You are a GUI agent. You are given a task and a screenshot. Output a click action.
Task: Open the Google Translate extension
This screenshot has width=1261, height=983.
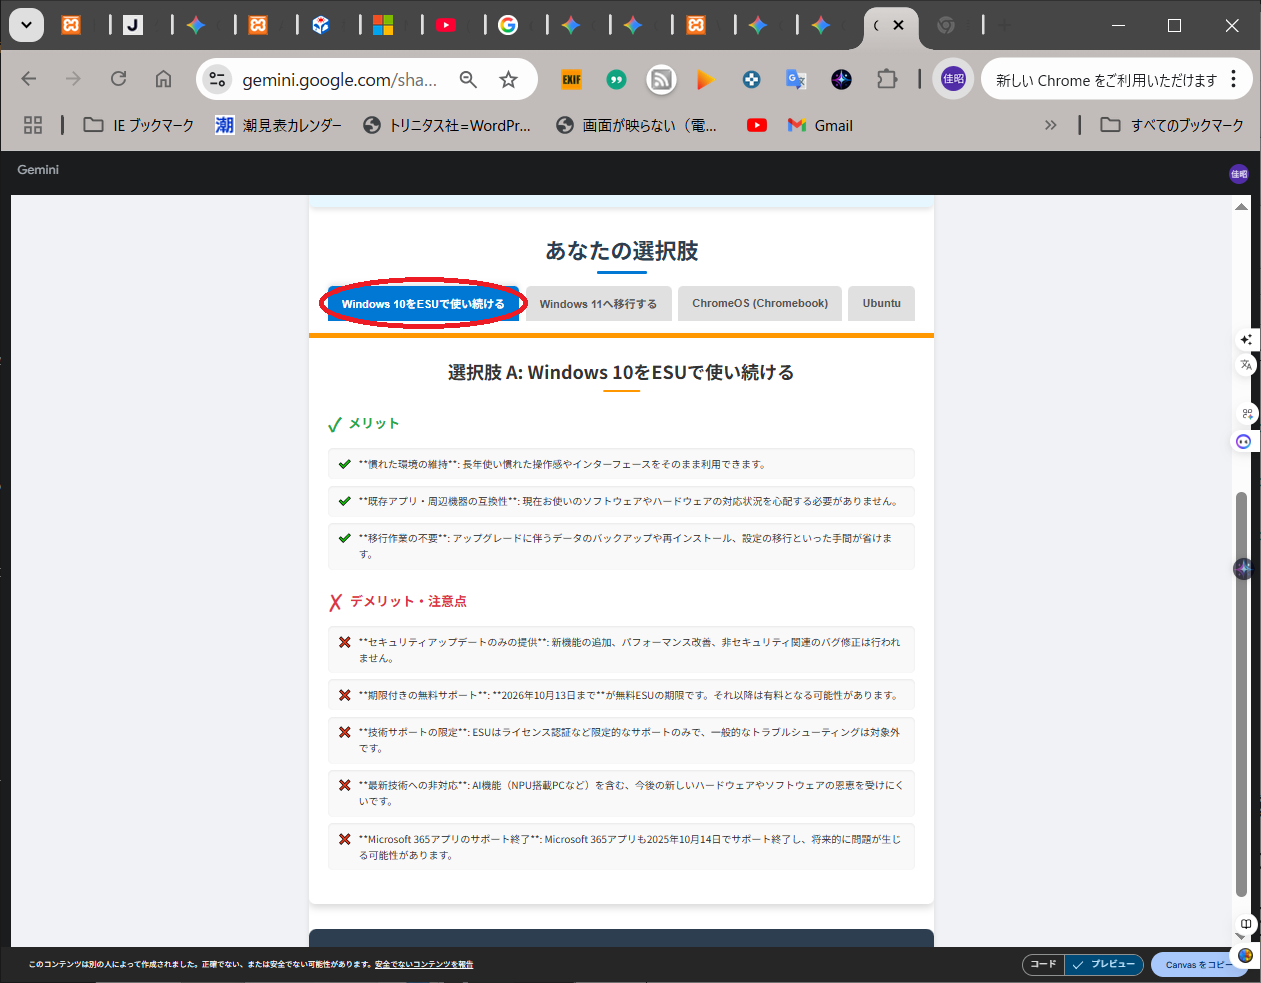pyautogui.click(x=796, y=79)
